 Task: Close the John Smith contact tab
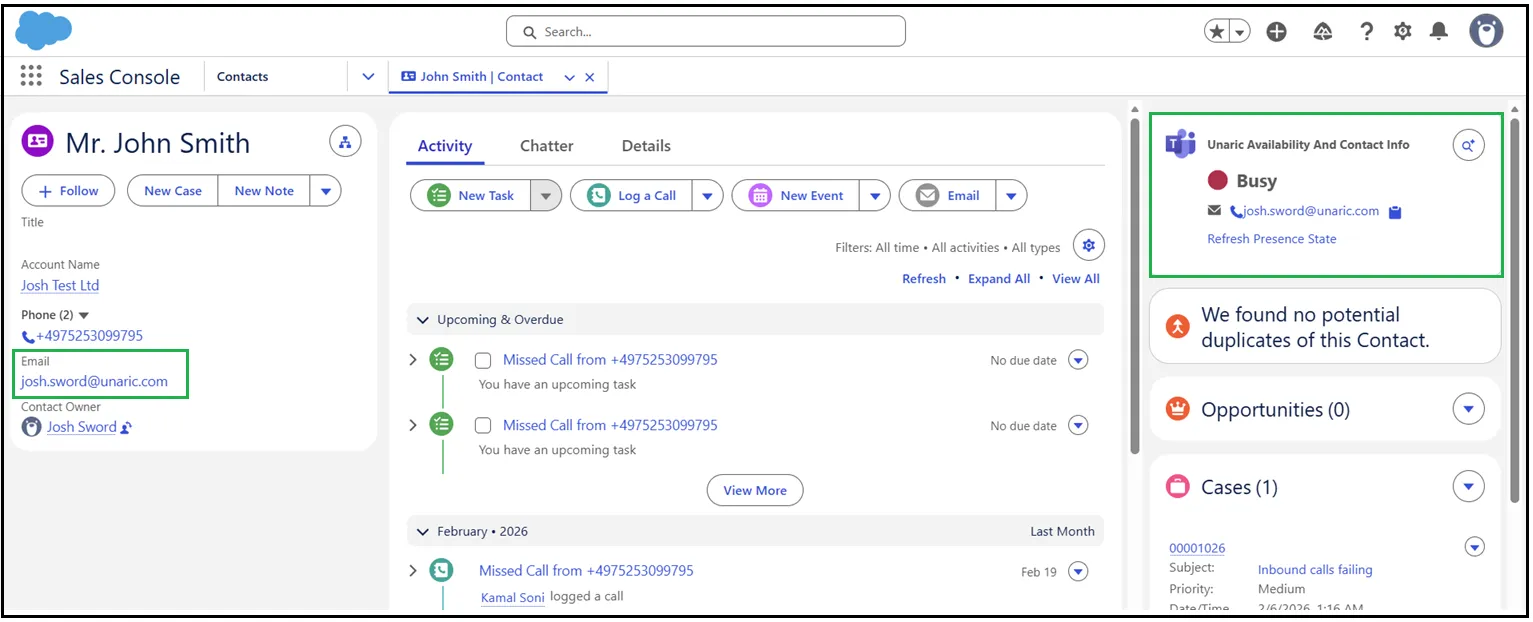pyautogui.click(x=589, y=77)
